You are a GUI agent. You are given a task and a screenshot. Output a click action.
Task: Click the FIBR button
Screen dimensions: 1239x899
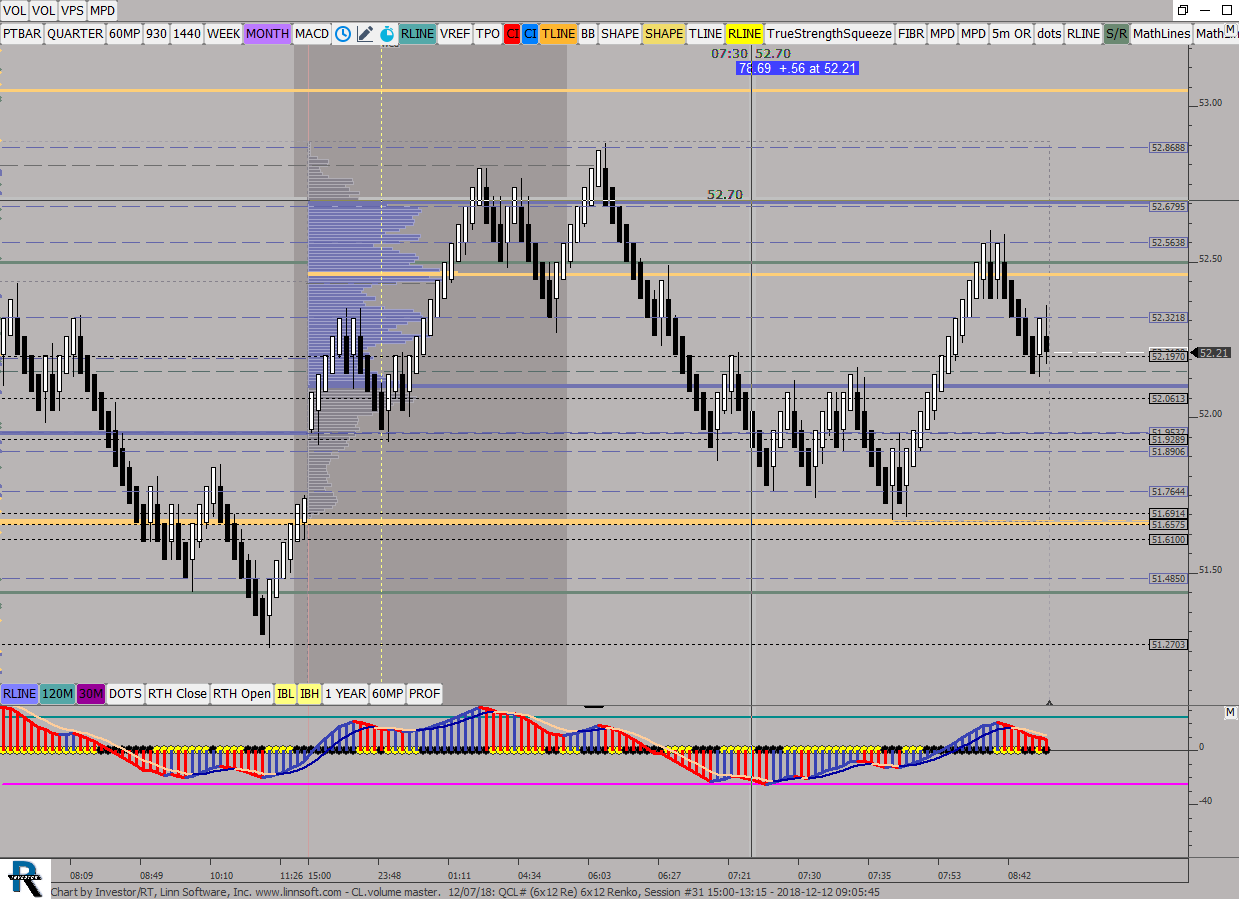(x=911, y=34)
